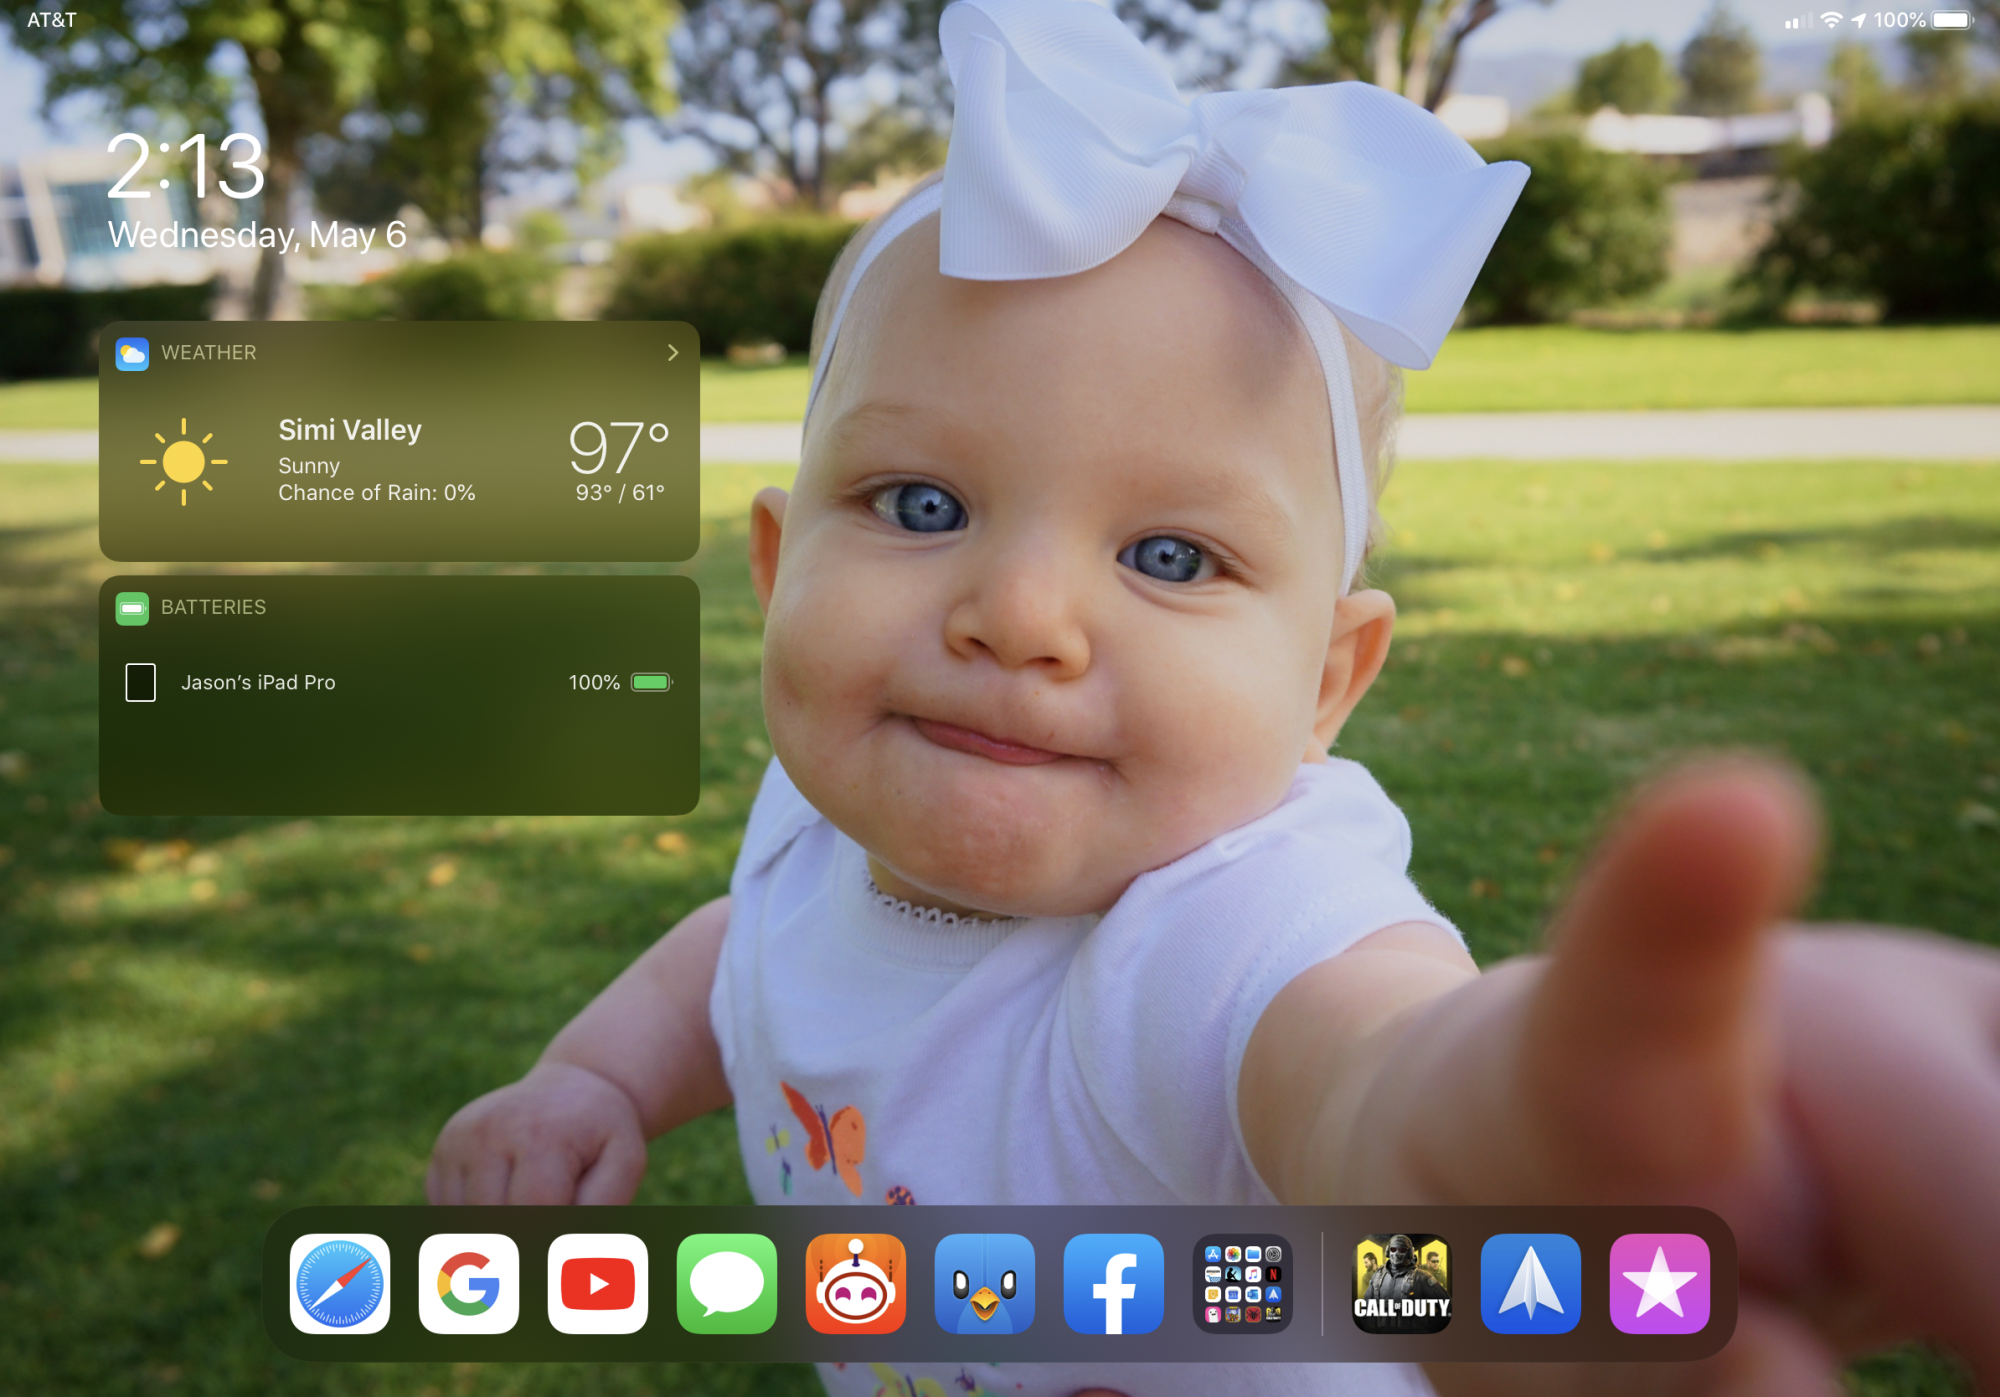Viewport: 2000px width, 1397px height.
Task: Open the Messages app
Action: click(727, 1283)
